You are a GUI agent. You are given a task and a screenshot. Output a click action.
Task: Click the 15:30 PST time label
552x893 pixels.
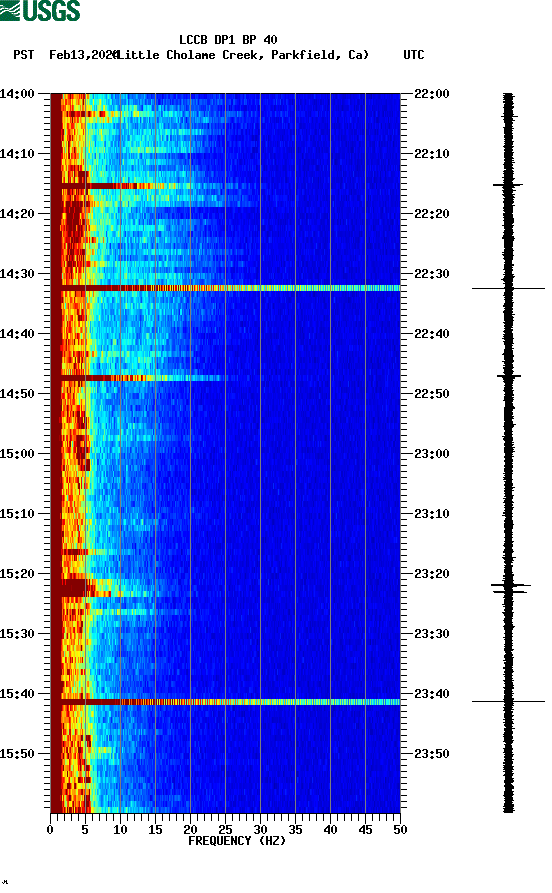pyautogui.click(x=17, y=634)
